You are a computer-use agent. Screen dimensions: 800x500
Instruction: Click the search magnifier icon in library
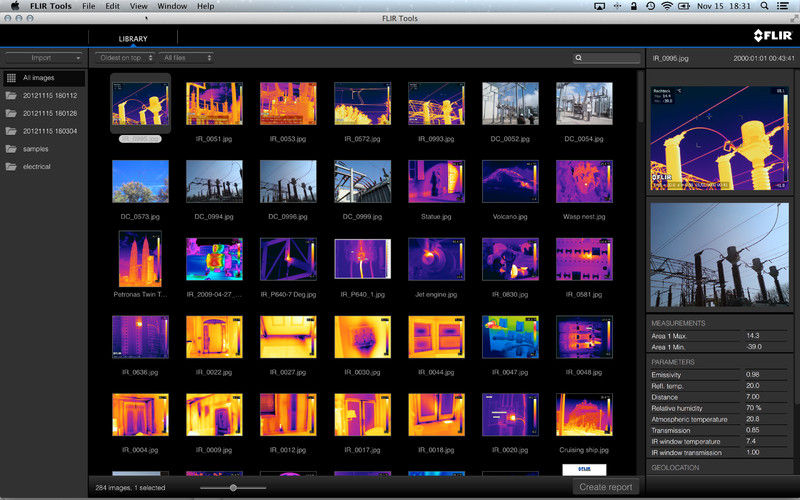click(x=579, y=58)
